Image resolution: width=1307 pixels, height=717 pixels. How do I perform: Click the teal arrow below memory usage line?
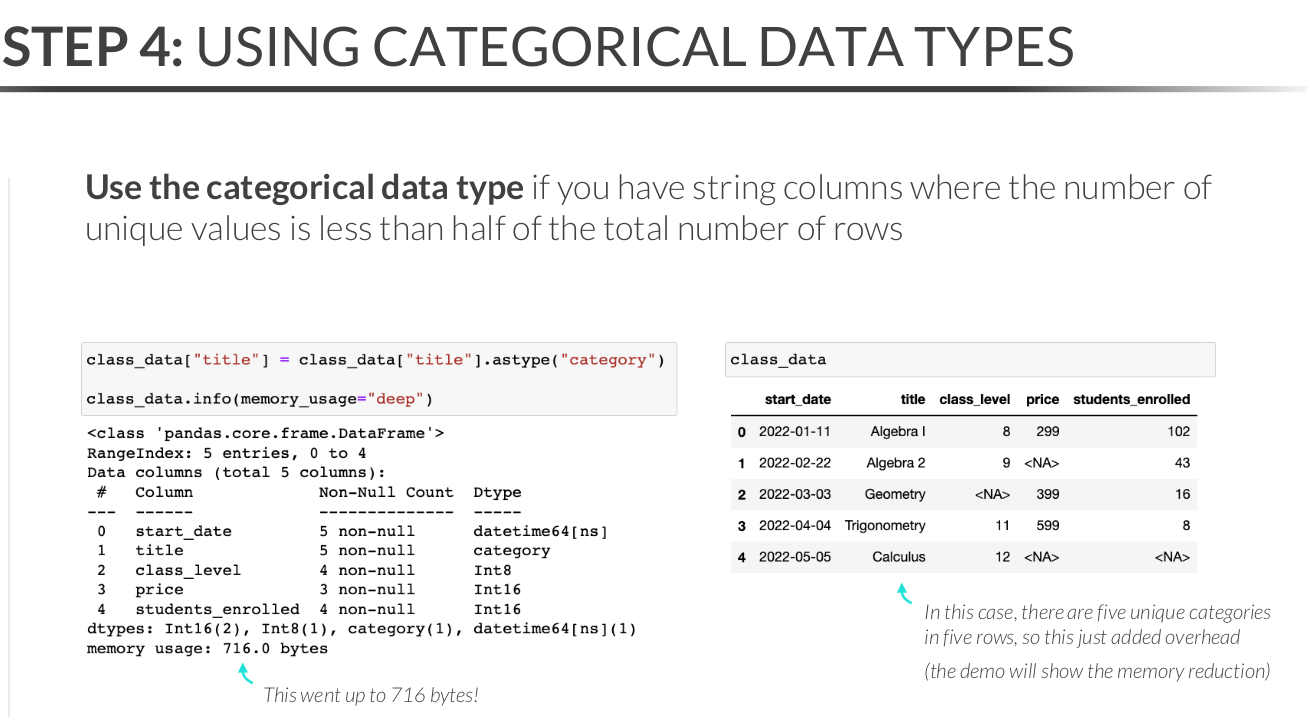pos(245,674)
